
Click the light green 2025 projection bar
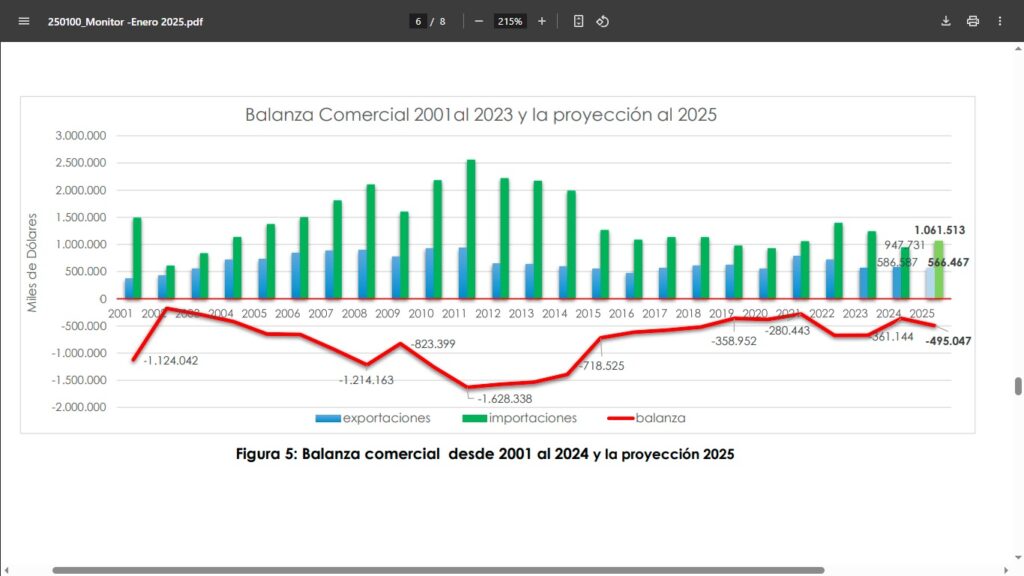(x=938, y=270)
